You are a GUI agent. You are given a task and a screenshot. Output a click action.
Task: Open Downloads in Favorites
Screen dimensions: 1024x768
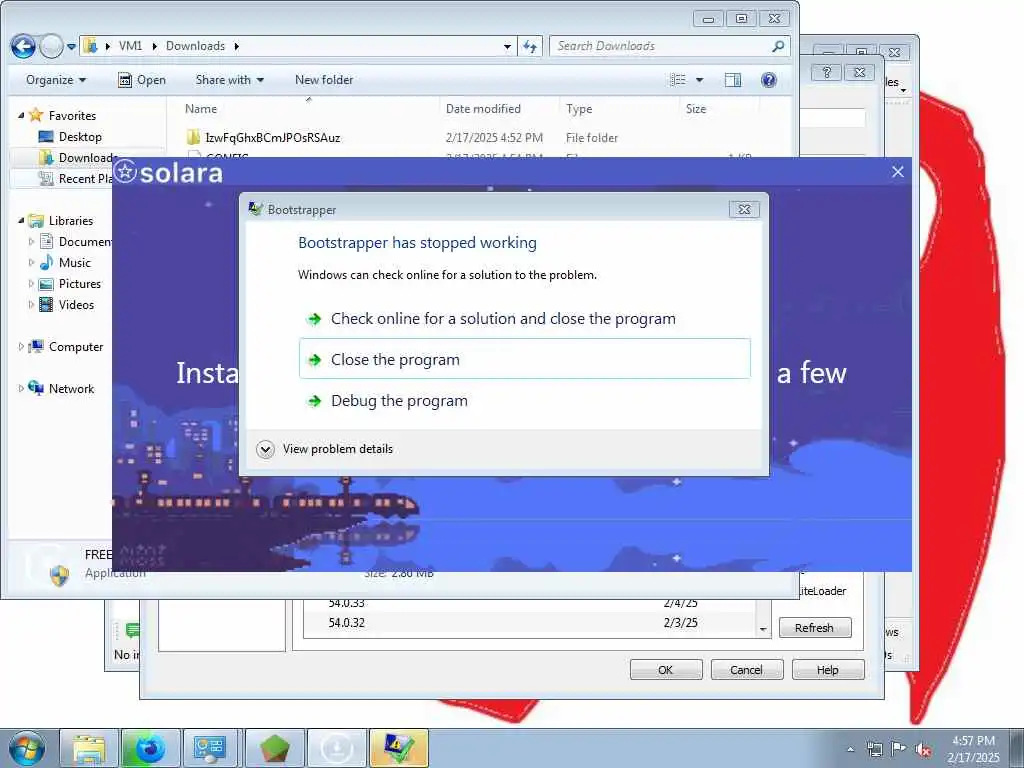click(87, 157)
